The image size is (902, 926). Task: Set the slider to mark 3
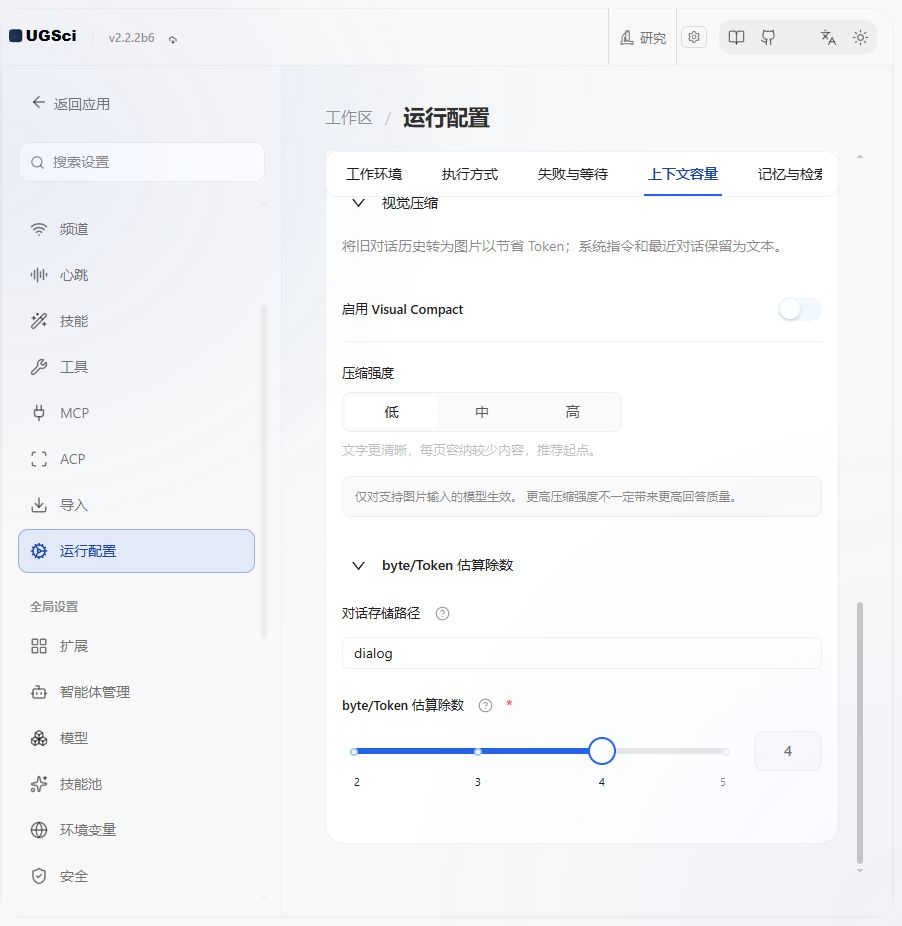(478, 752)
